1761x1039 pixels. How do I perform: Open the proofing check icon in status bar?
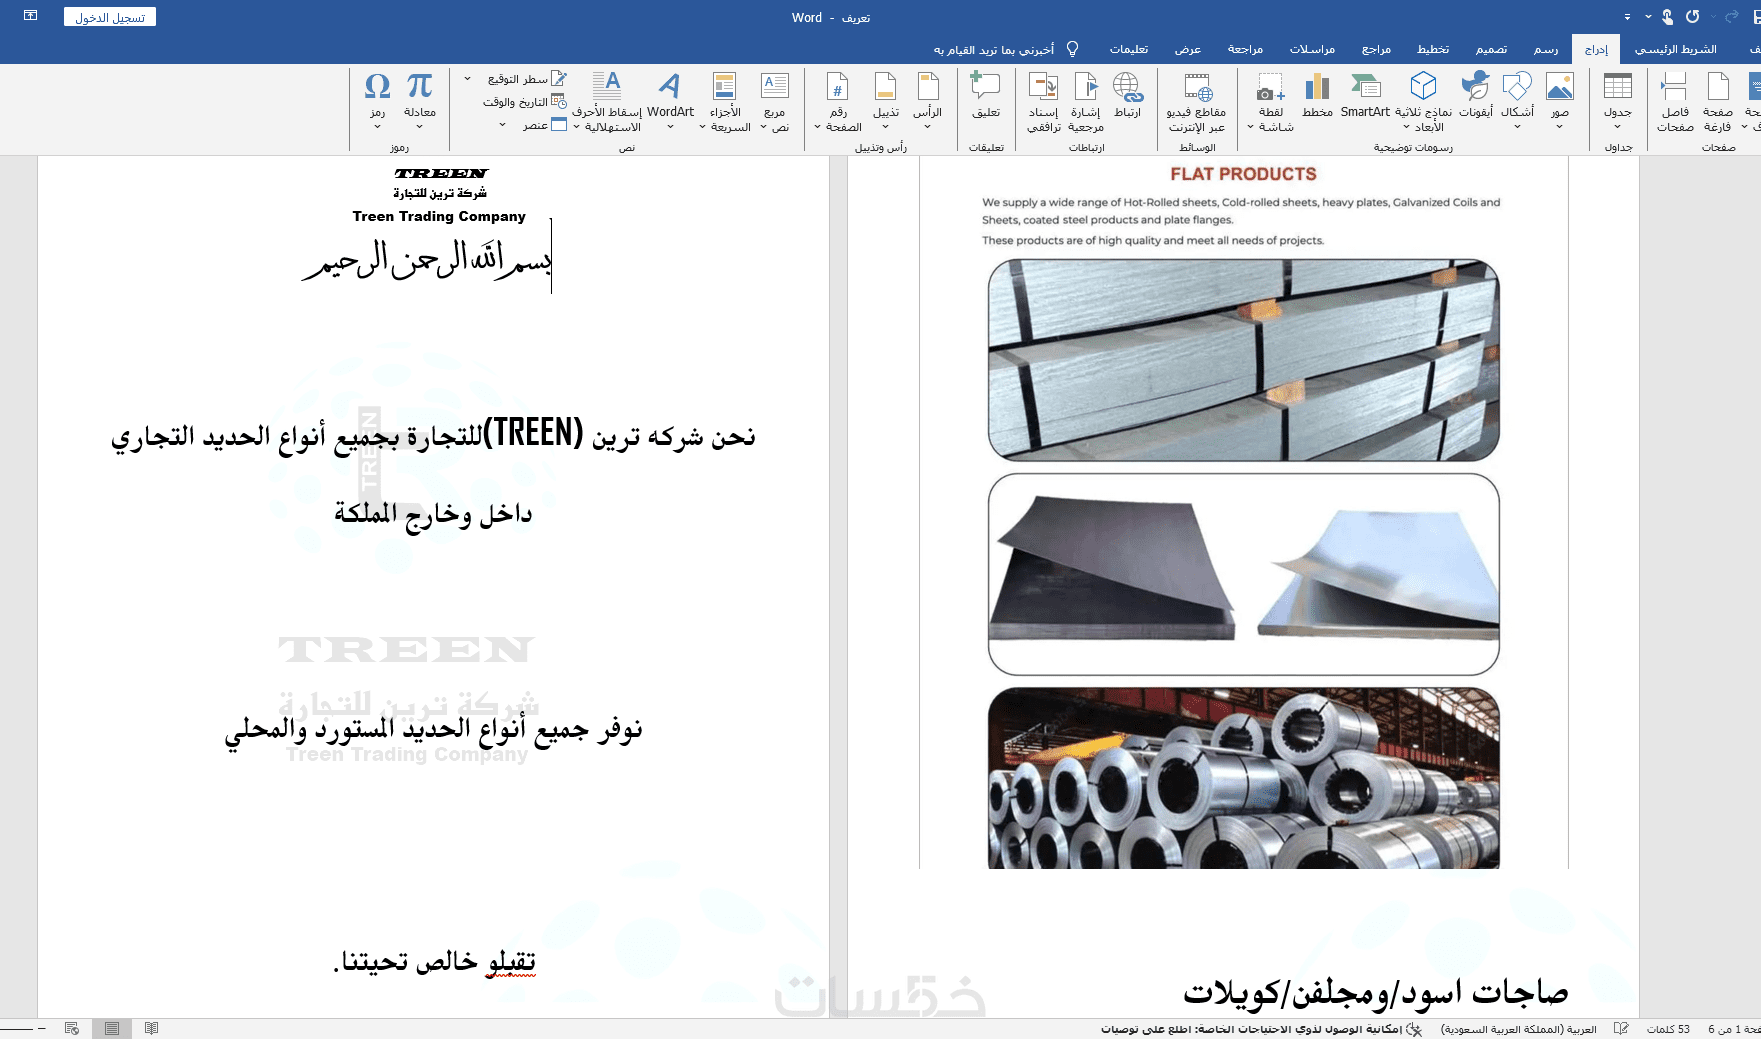[x=1621, y=1029]
